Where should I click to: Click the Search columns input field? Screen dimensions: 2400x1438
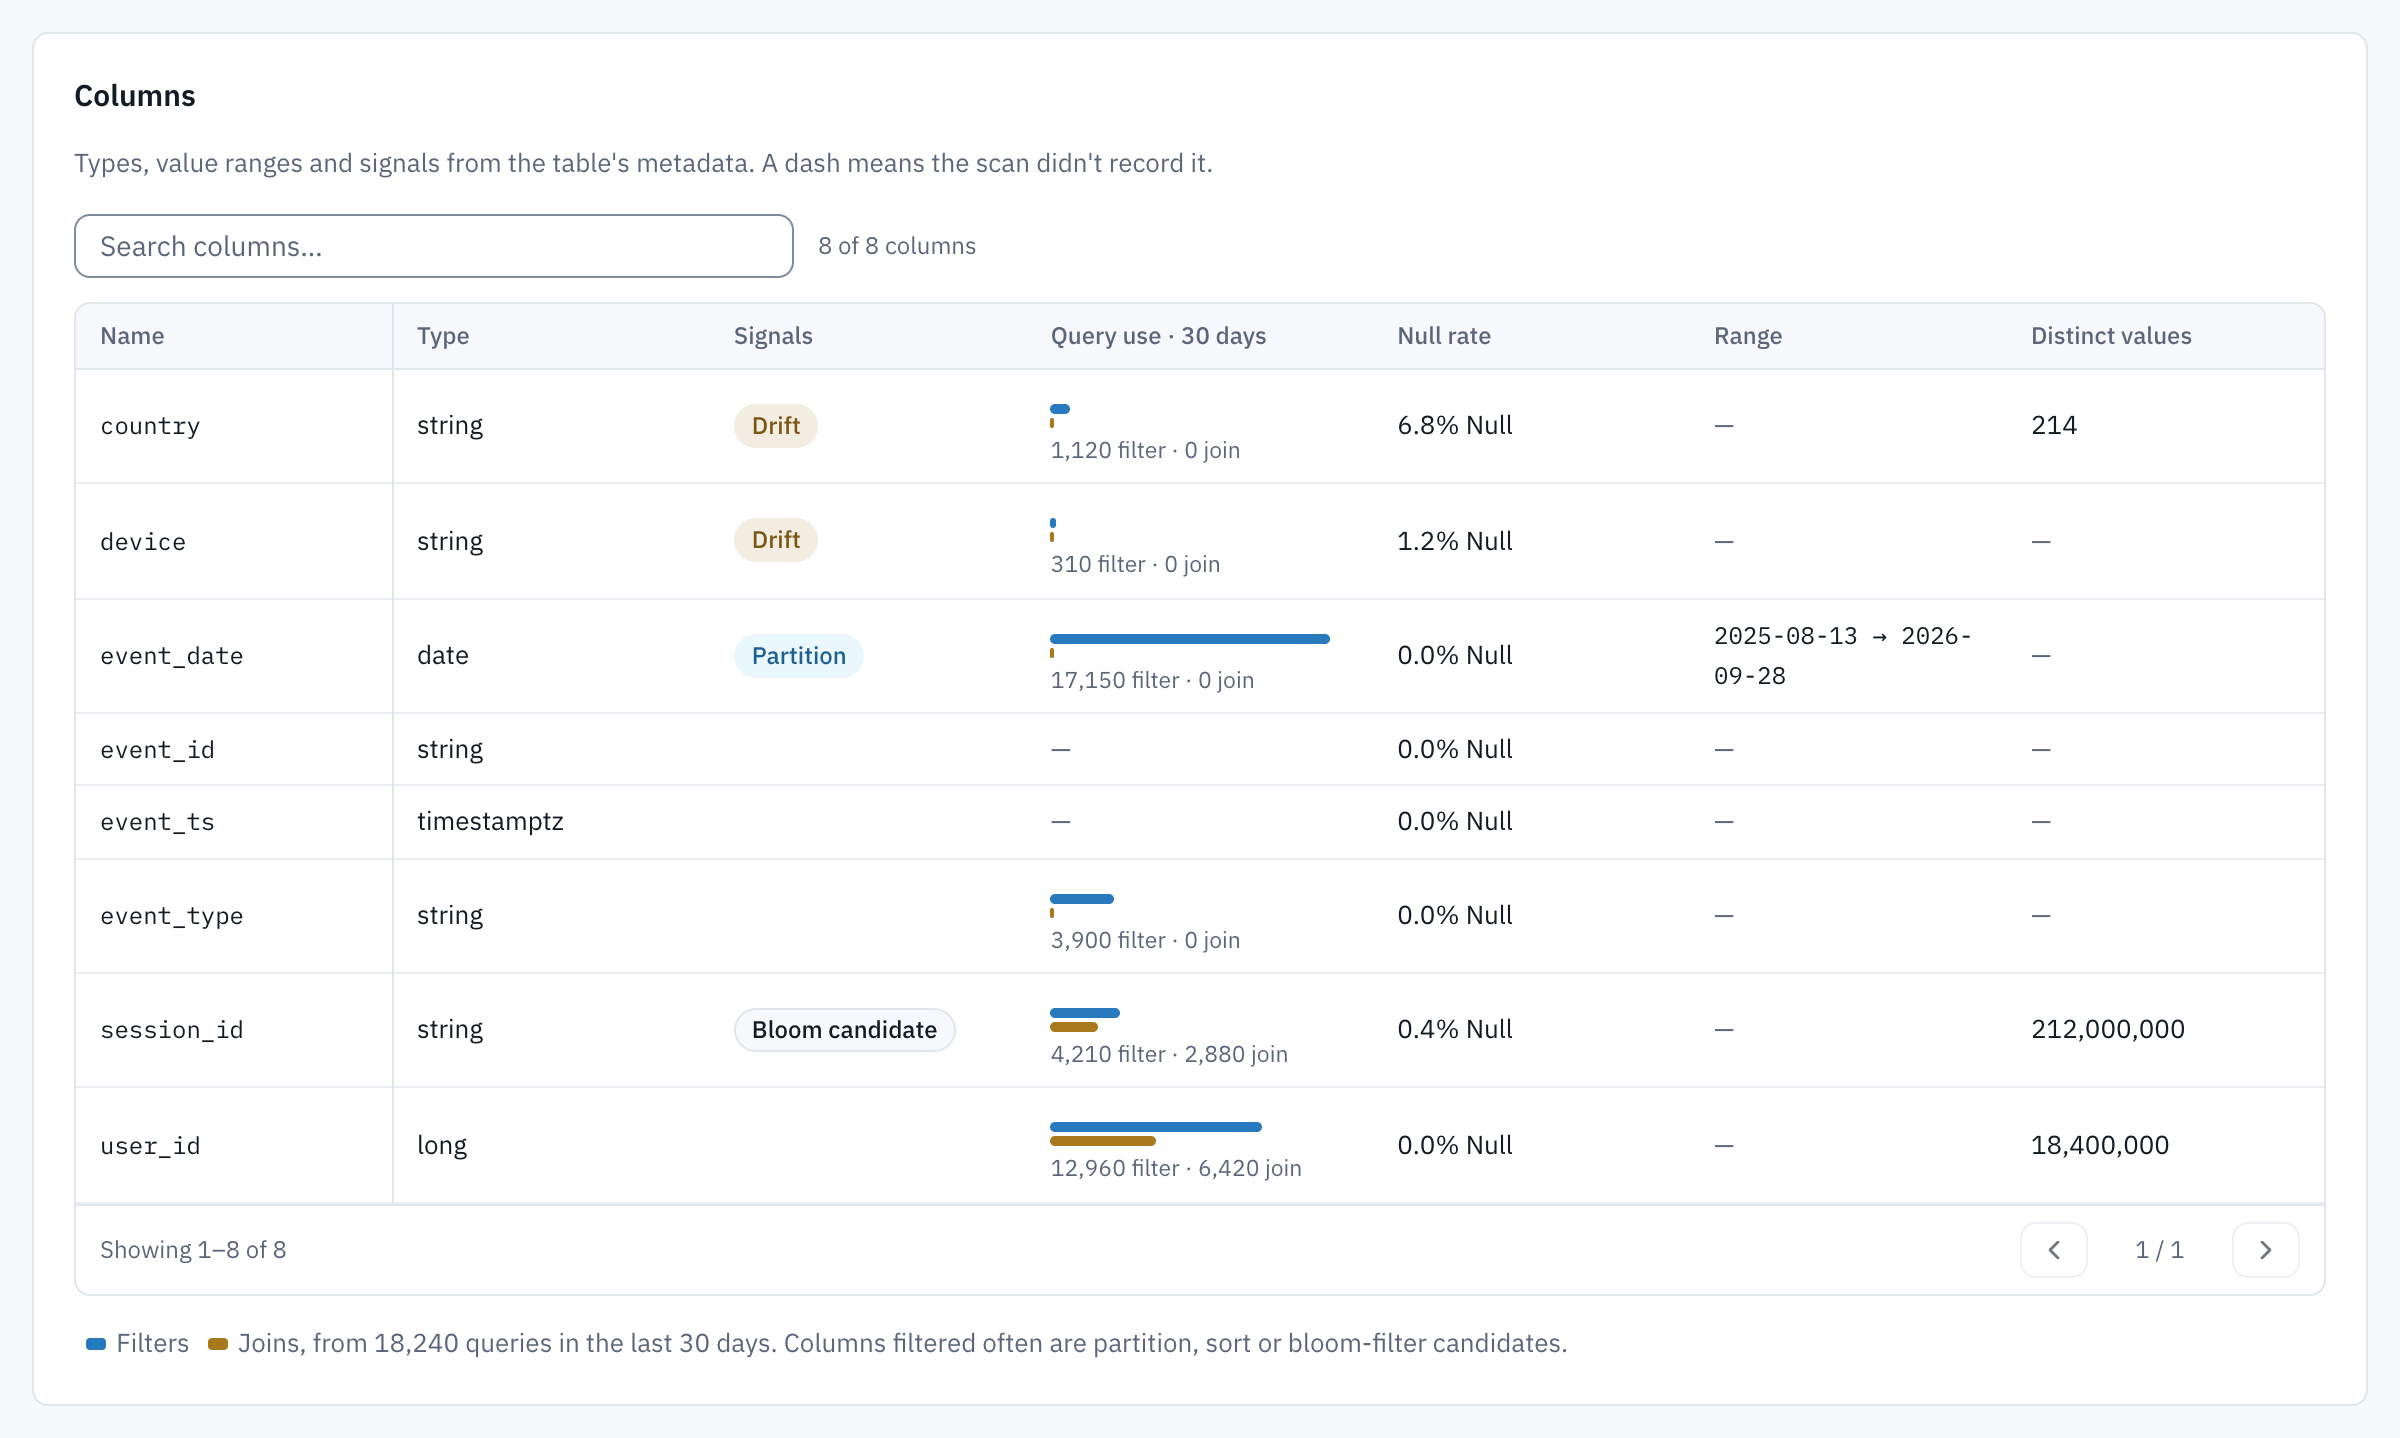[434, 246]
